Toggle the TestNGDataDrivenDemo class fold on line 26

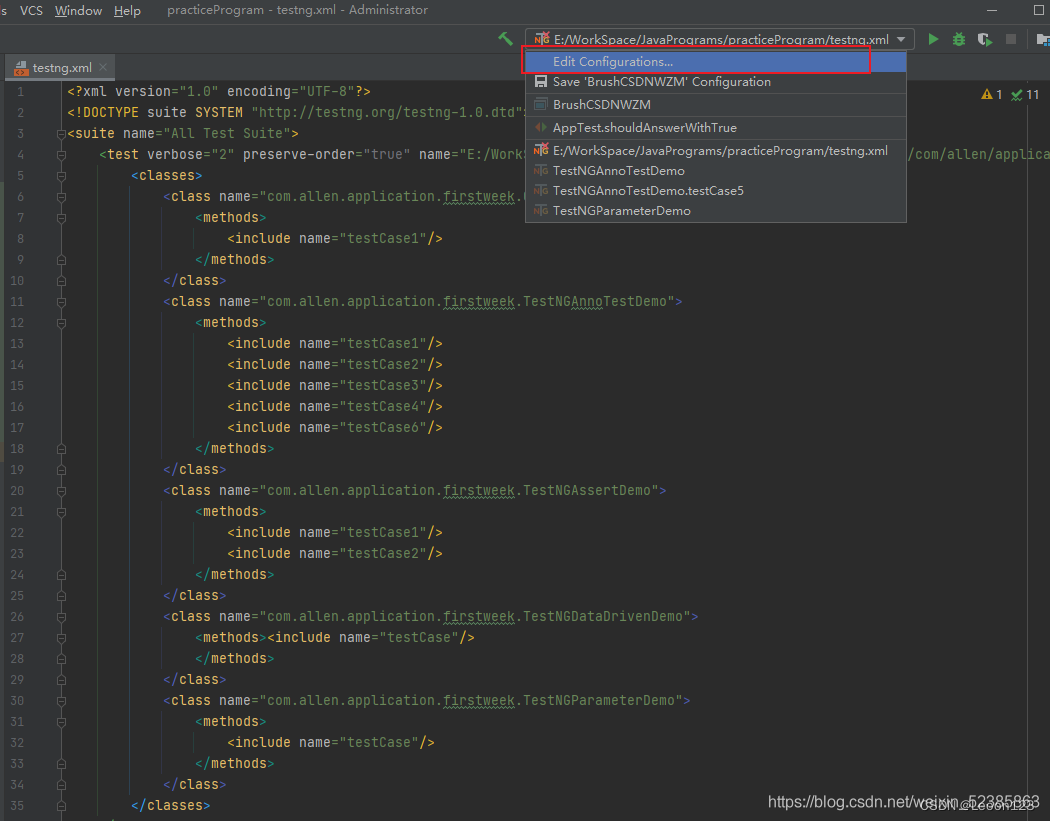click(62, 617)
